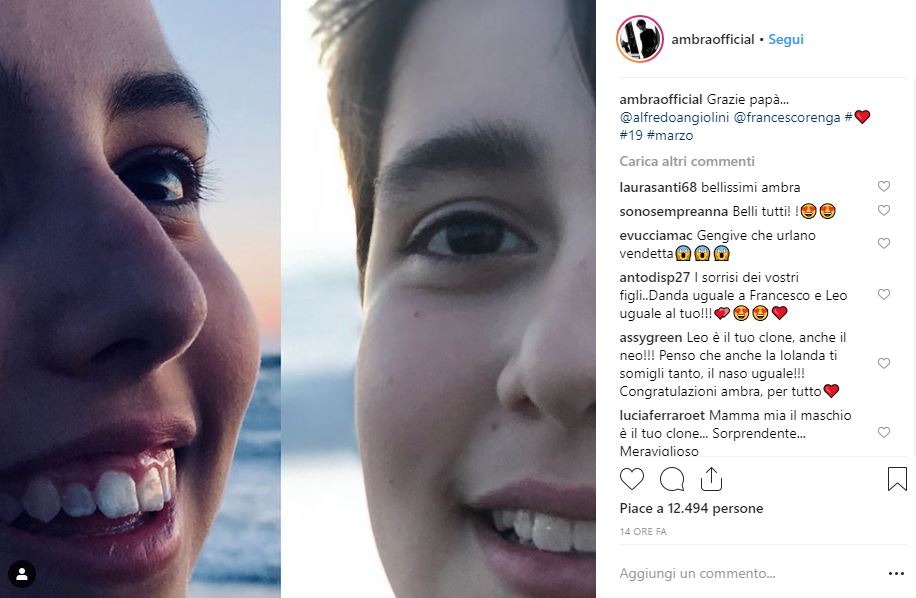Open the ambraofficial profile picture
916x598 pixels.
(640, 40)
